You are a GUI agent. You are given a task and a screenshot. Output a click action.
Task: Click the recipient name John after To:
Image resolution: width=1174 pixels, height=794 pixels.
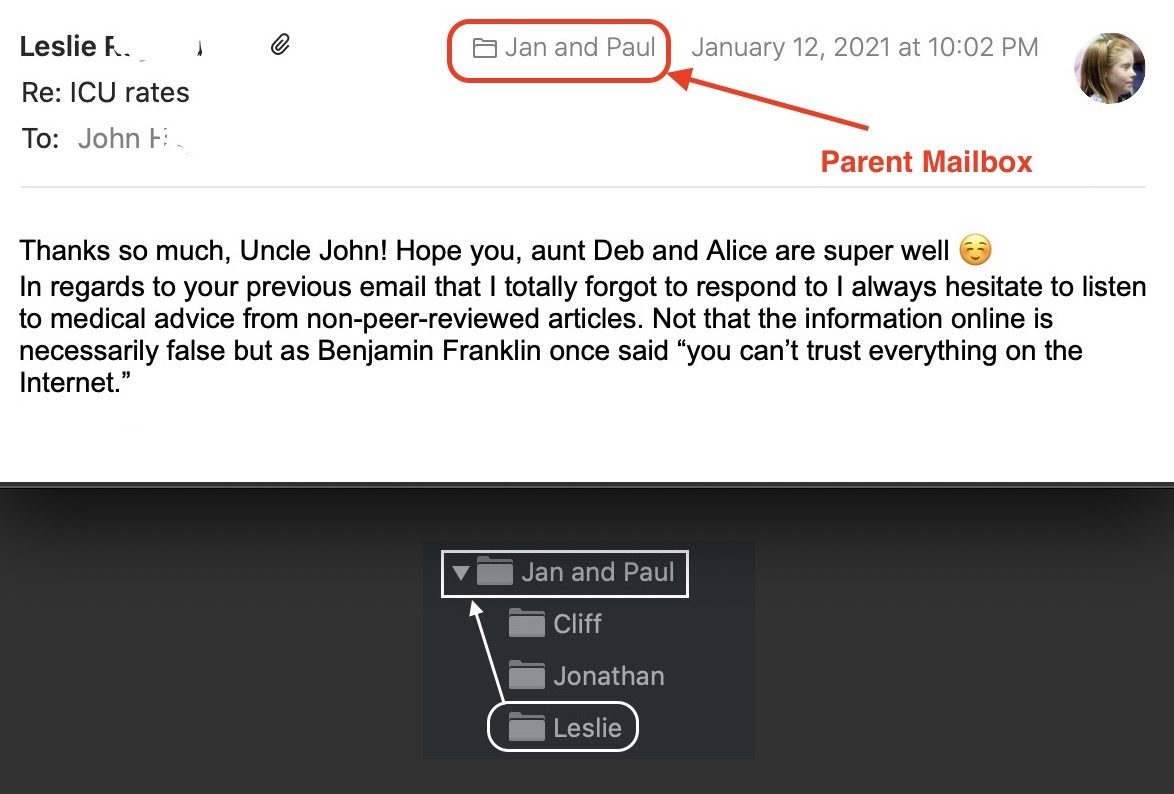[110, 138]
